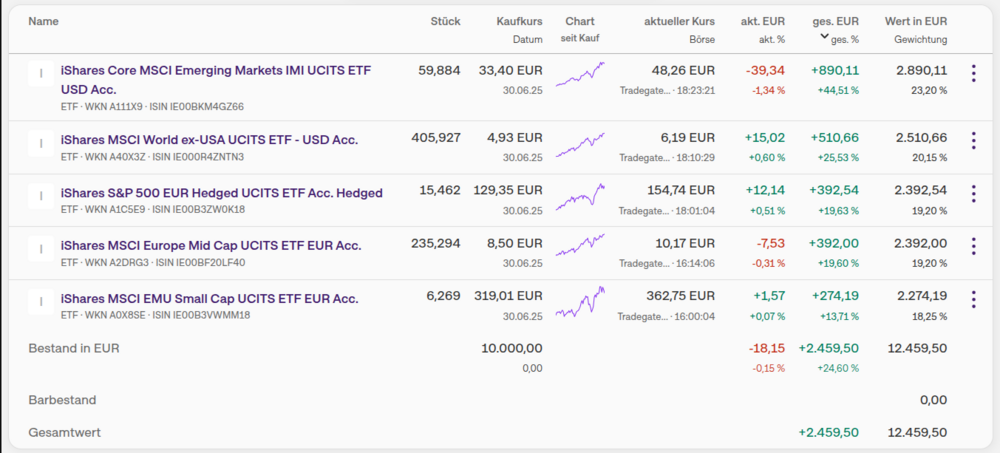Sort by Stück column header
The image size is (1000, 453).
pyautogui.click(x=445, y=21)
